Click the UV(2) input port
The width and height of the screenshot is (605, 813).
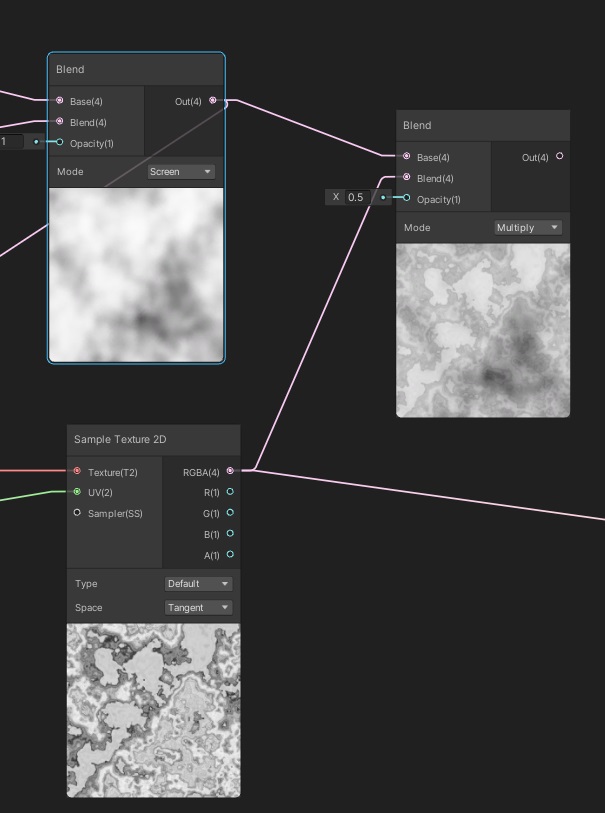[x=77, y=492]
